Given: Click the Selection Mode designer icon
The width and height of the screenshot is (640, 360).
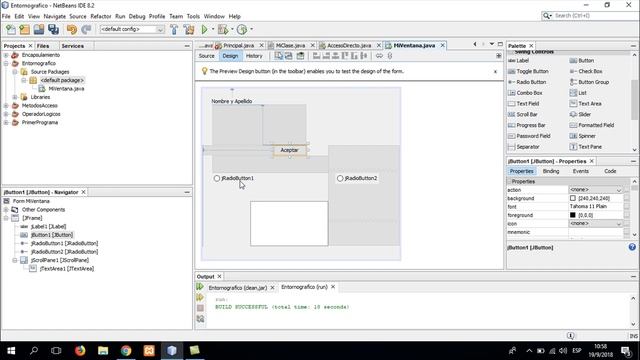Looking at the screenshot, I should [x=278, y=56].
